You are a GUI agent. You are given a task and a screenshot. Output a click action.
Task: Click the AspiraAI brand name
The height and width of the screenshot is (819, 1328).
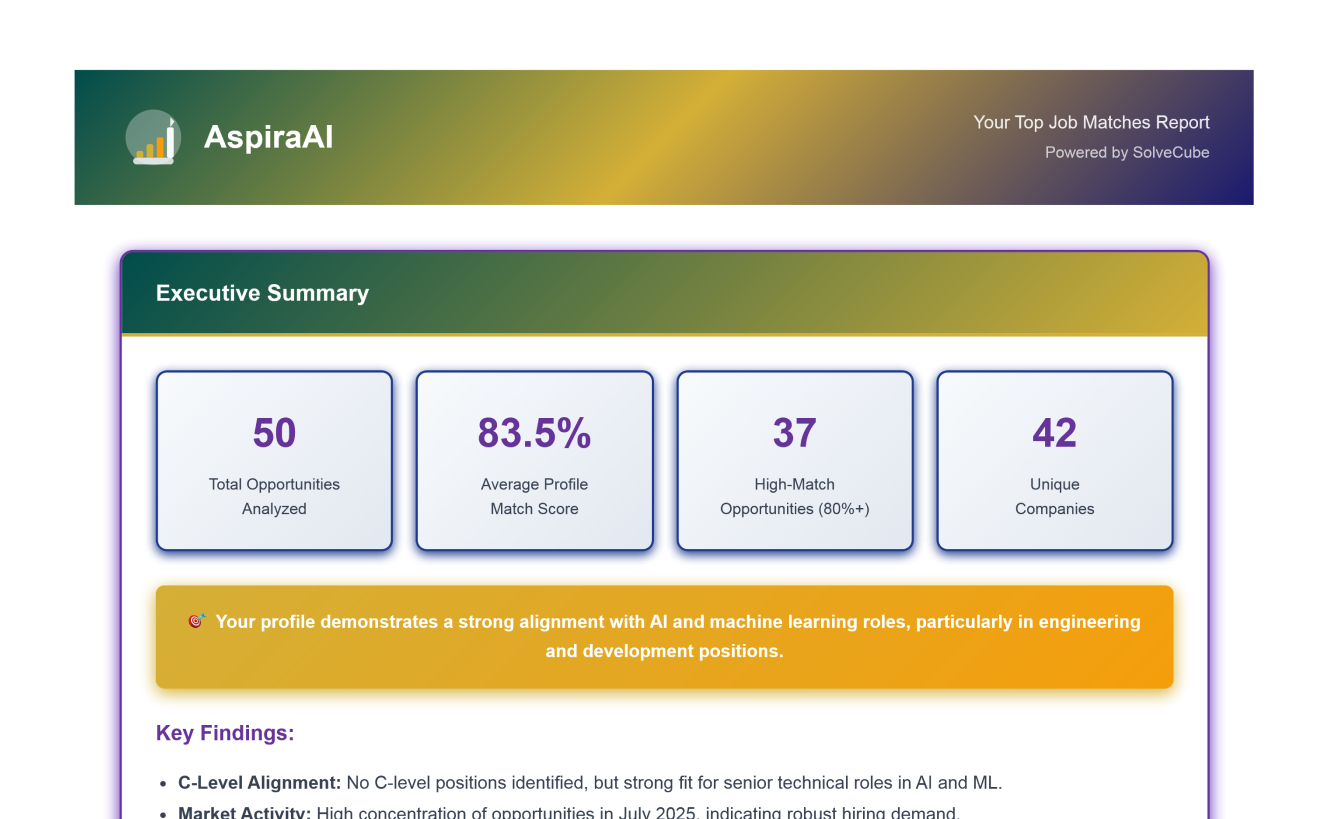pyautogui.click(x=268, y=137)
